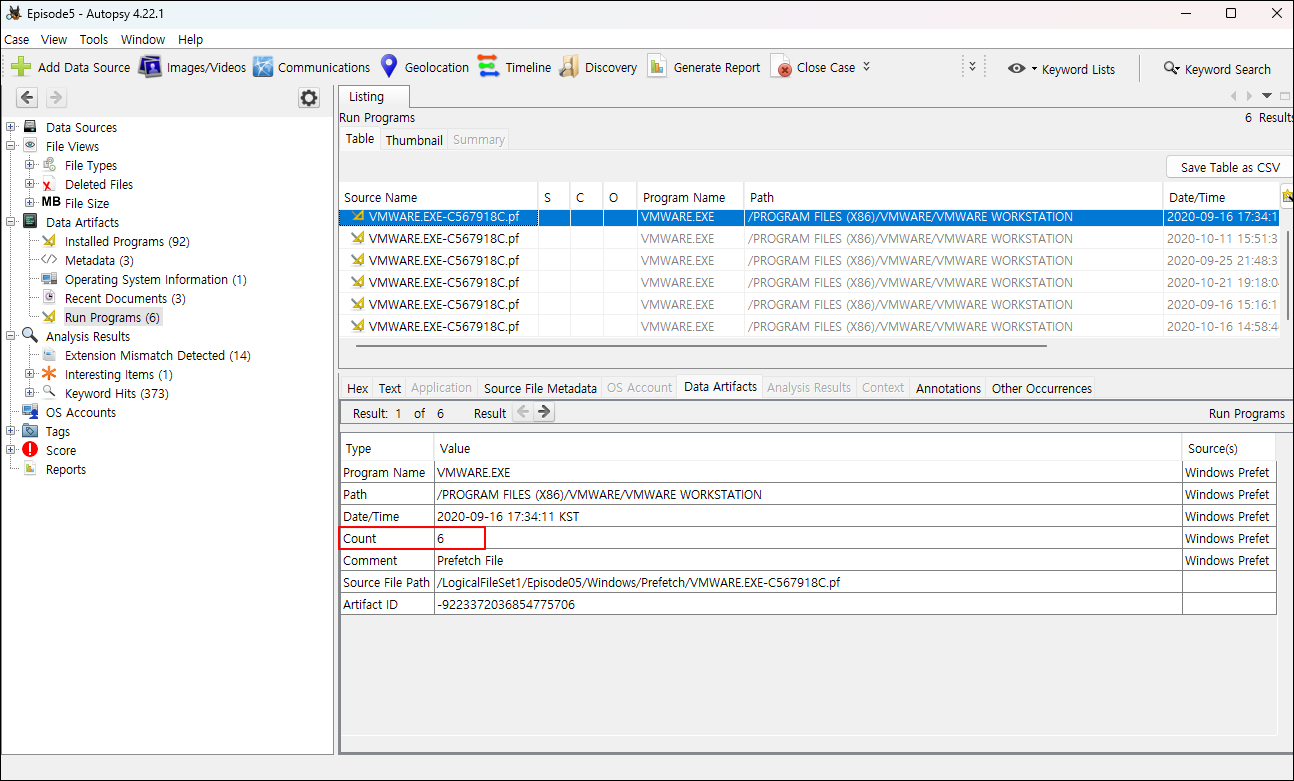Open the tree display settings gear
The image size is (1294, 781).
click(x=309, y=97)
